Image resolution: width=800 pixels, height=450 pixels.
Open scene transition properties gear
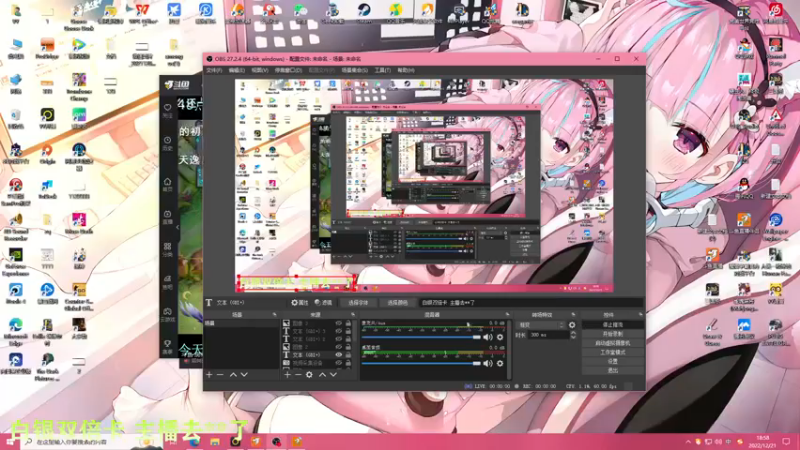click(572, 325)
